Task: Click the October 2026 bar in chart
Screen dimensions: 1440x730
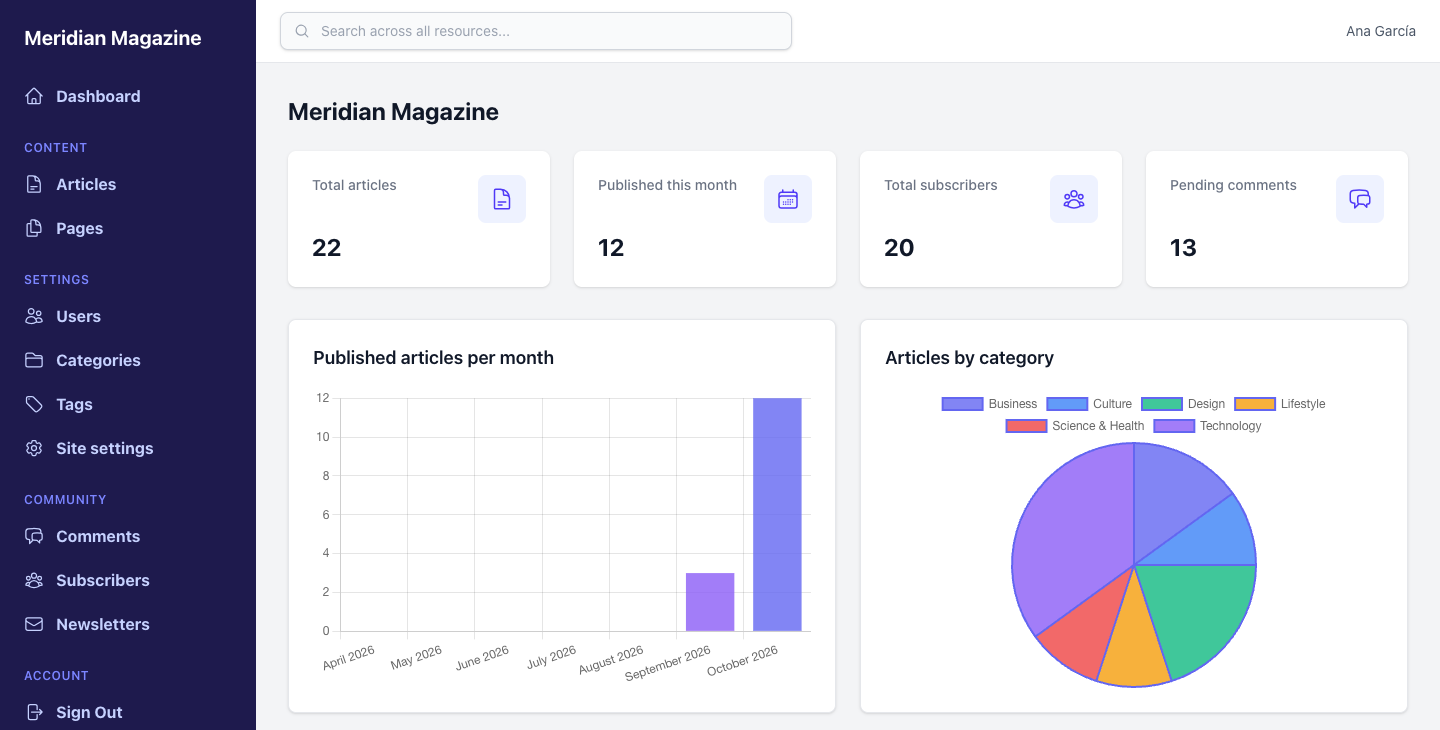Action: pos(777,514)
